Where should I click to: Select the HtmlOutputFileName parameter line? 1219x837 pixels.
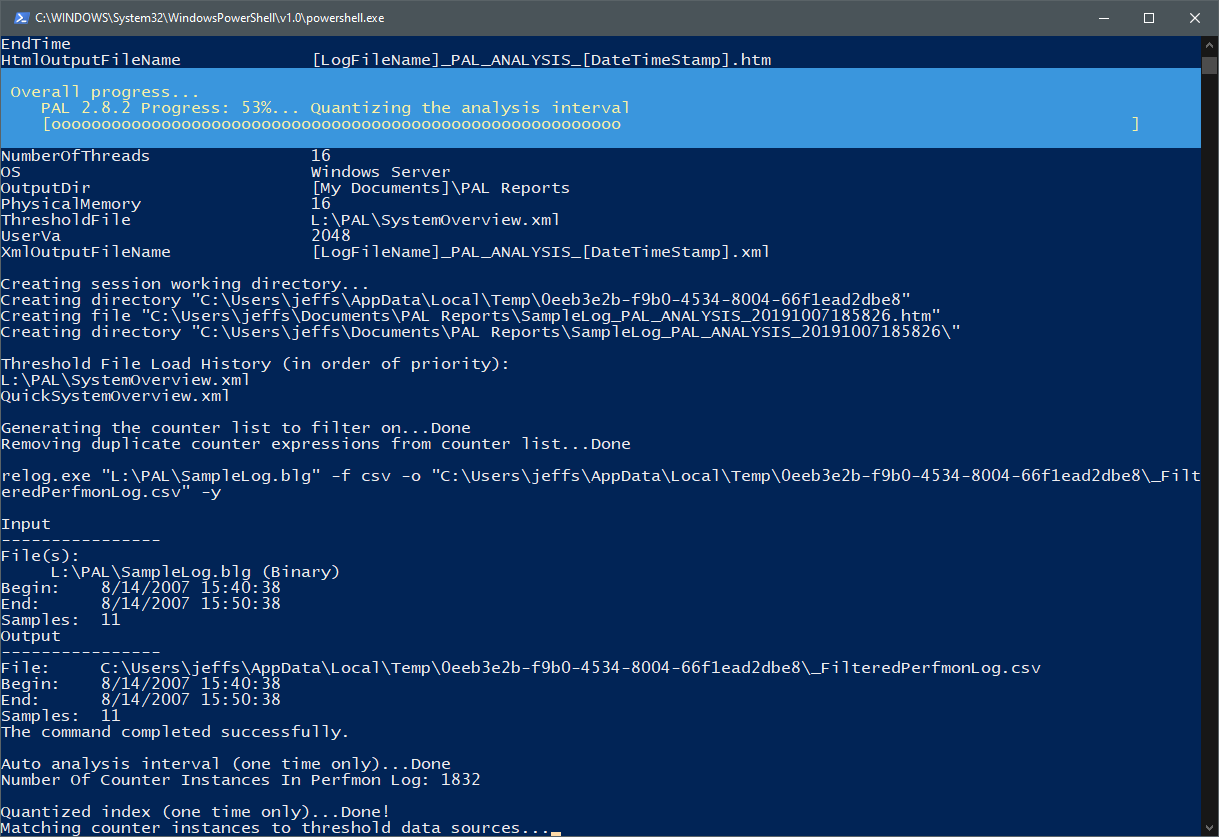386,60
